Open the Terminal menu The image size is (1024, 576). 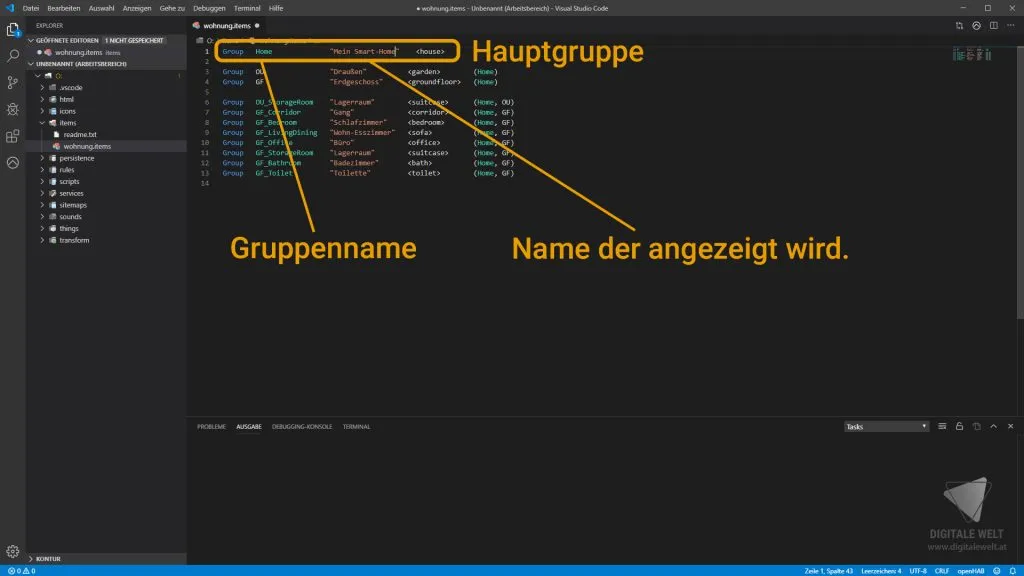pyautogui.click(x=247, y=8)
